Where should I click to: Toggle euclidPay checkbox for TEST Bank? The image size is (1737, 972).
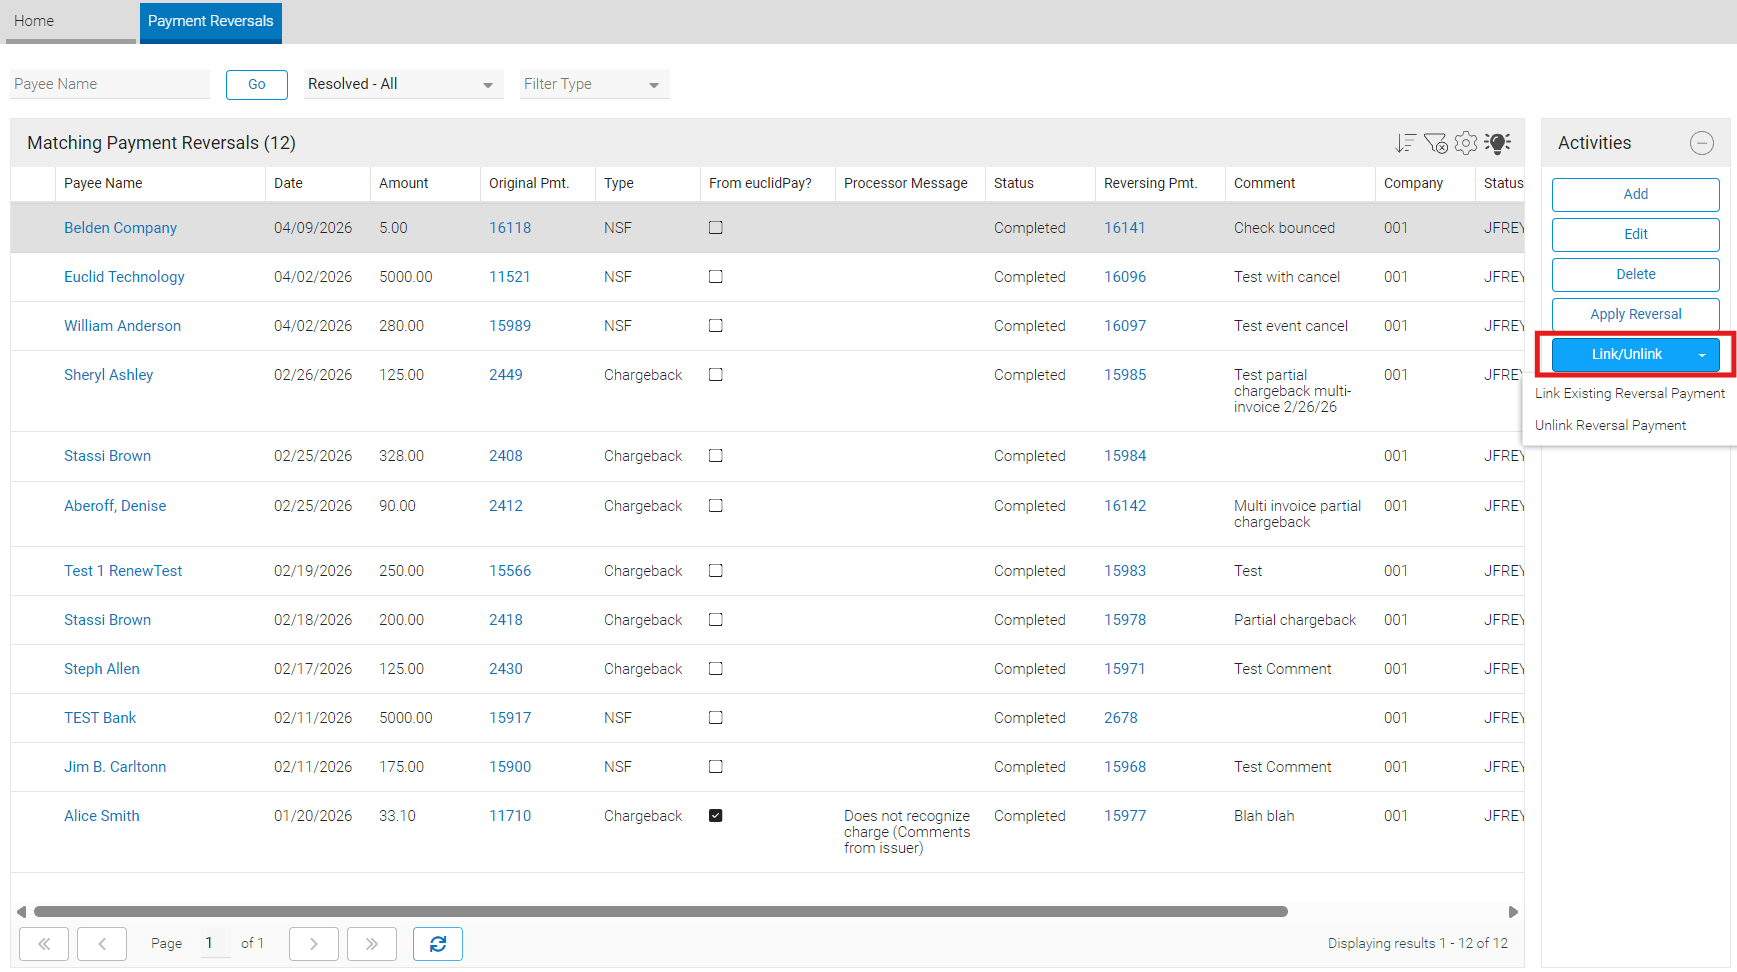(716, 718)
